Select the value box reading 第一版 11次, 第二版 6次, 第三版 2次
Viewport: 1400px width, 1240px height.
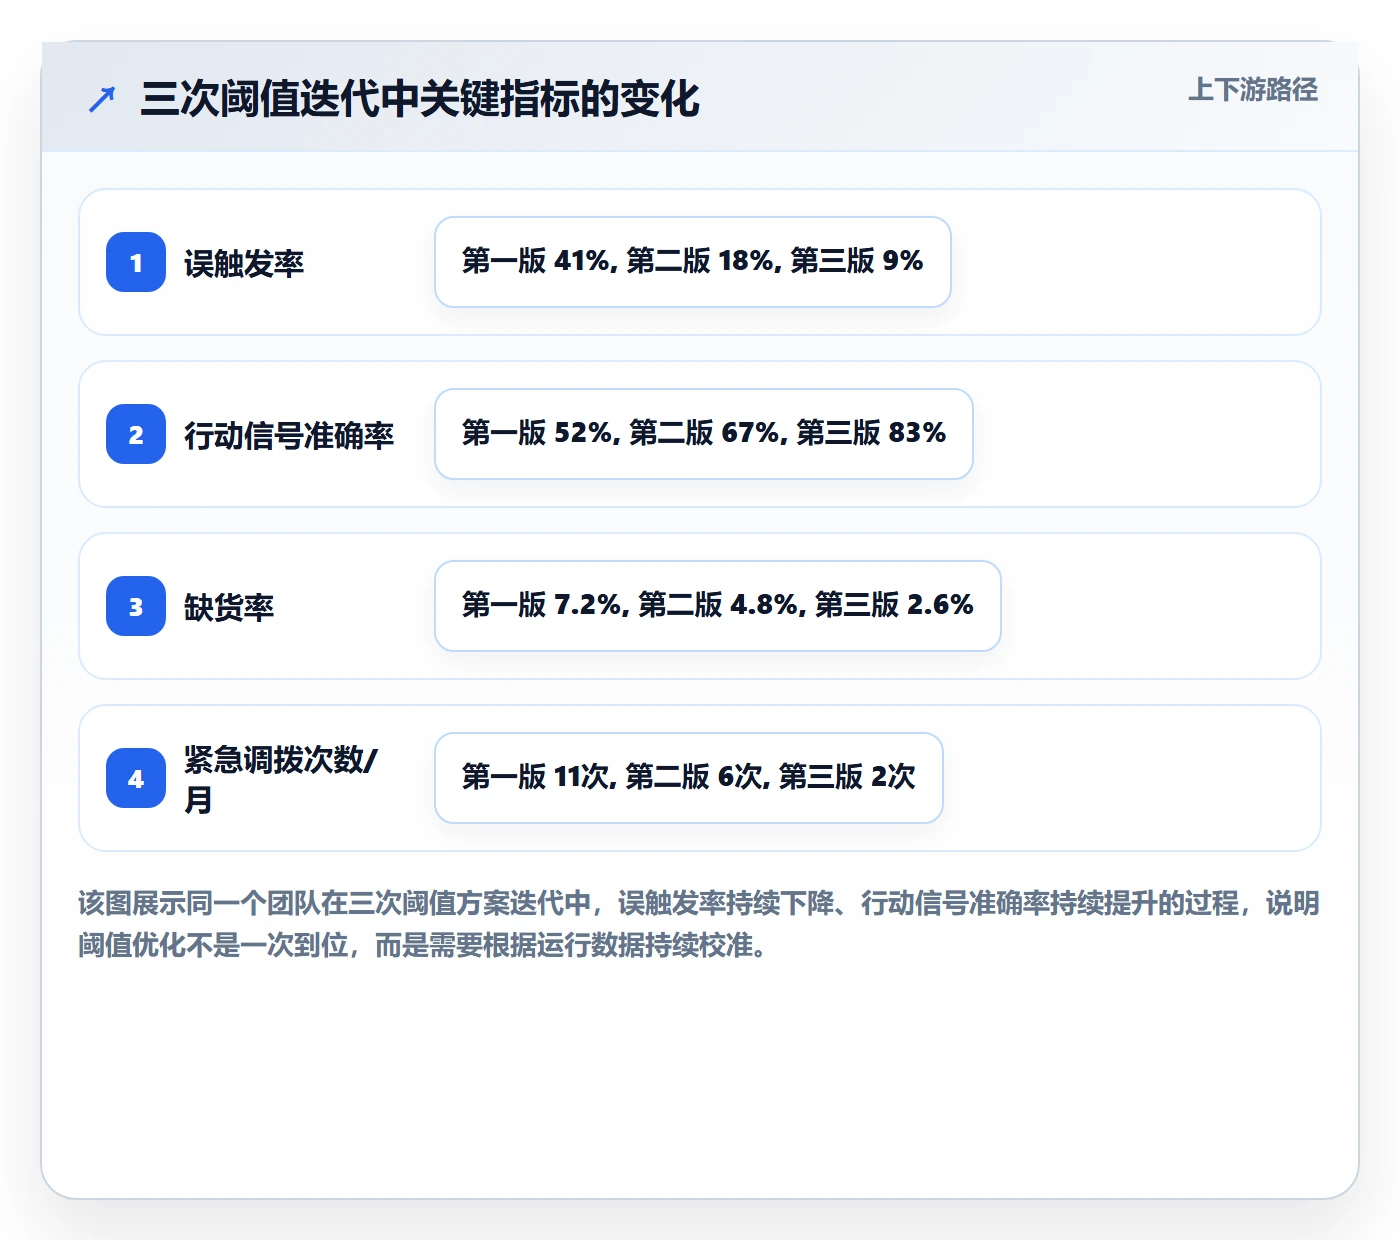pyautogui.click(x=689, y=778)
